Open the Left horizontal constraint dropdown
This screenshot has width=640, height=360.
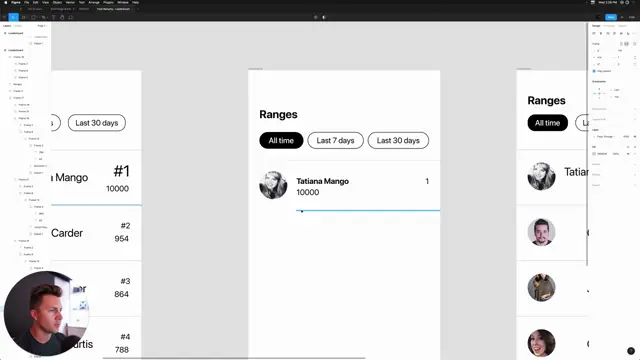coord(617,89)
